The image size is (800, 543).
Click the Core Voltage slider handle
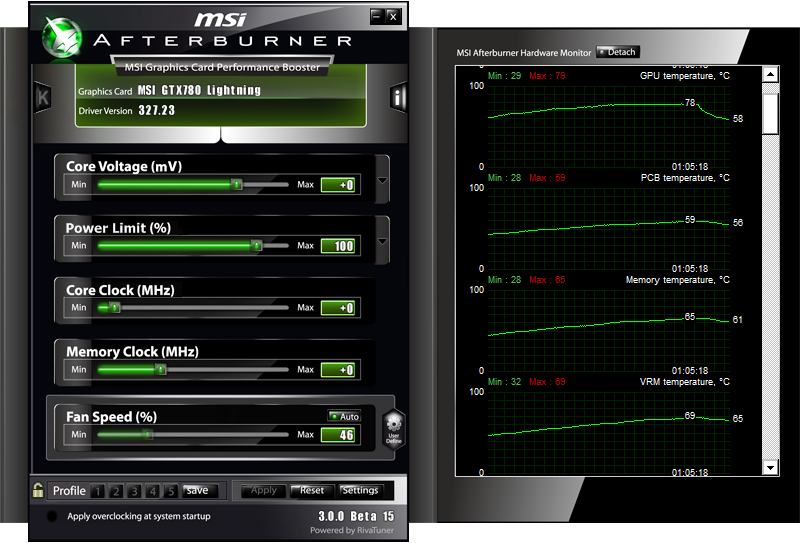(x=236, y=184)
